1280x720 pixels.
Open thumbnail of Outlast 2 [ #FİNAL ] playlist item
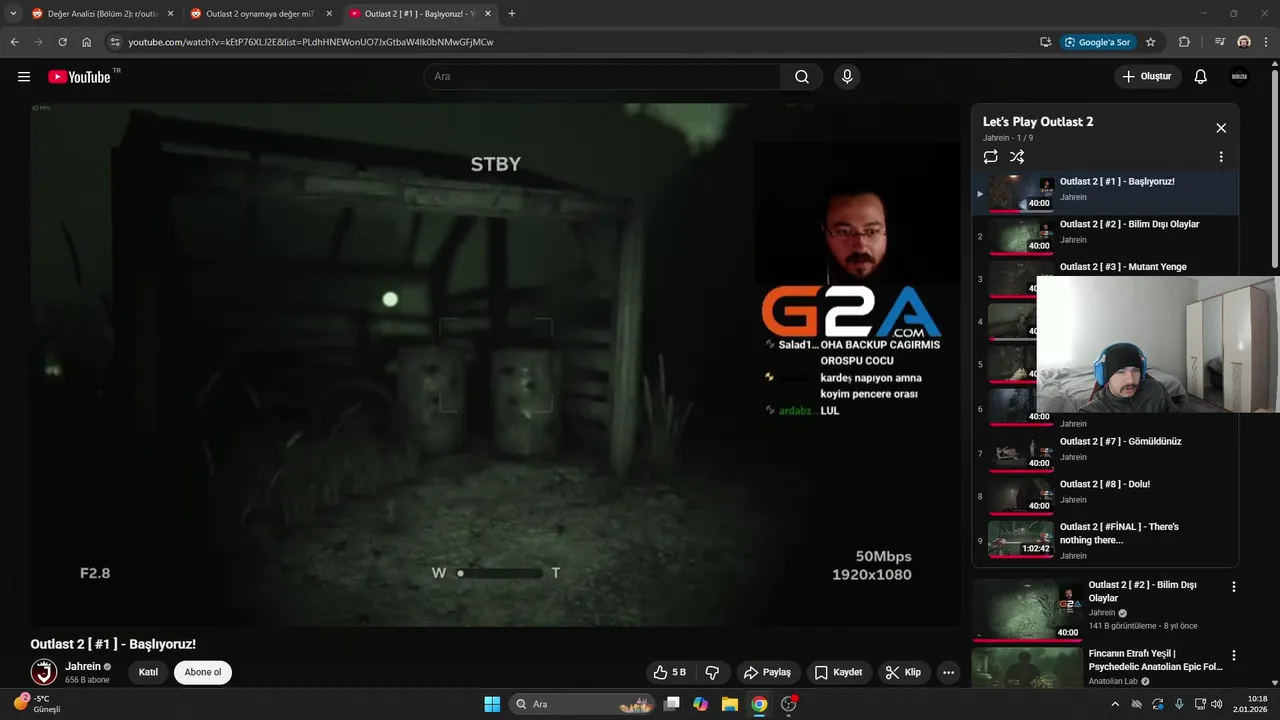point(1021,539)
